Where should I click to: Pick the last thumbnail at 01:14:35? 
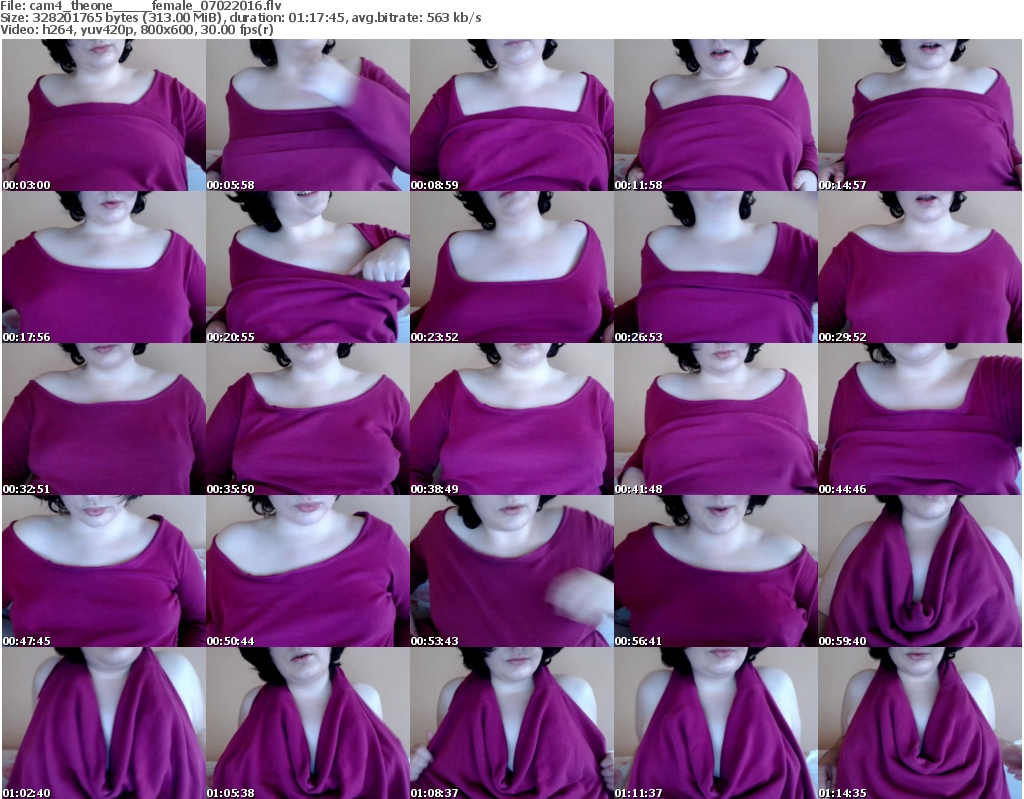click(920, 723)
